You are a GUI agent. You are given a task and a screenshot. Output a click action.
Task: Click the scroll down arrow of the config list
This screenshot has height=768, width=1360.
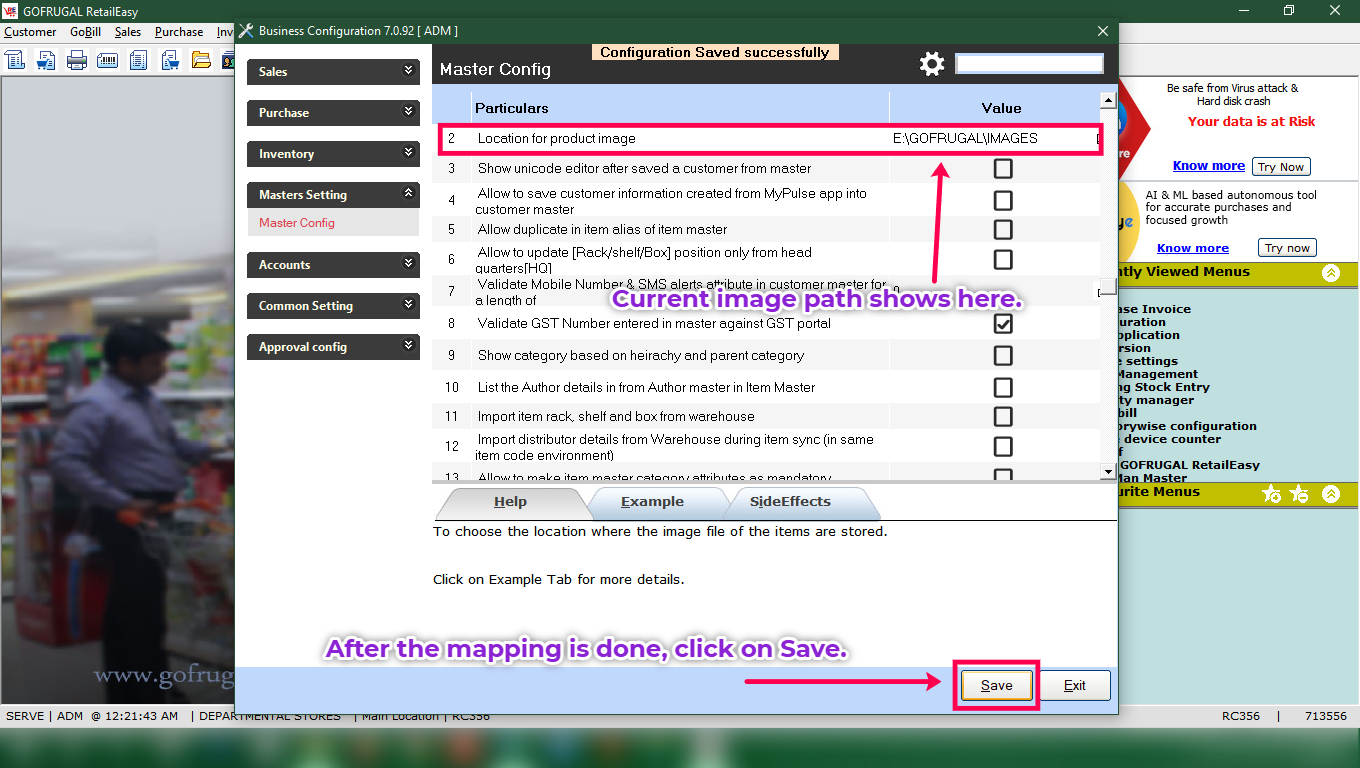tap(1107, 471)
